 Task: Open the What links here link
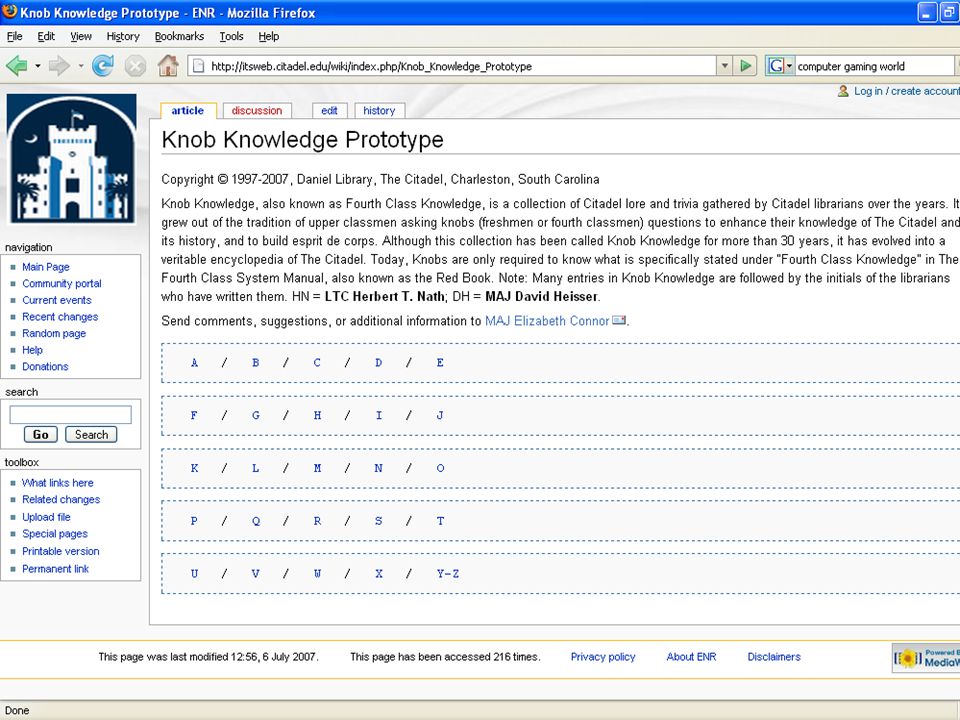(x=58, y=482)
